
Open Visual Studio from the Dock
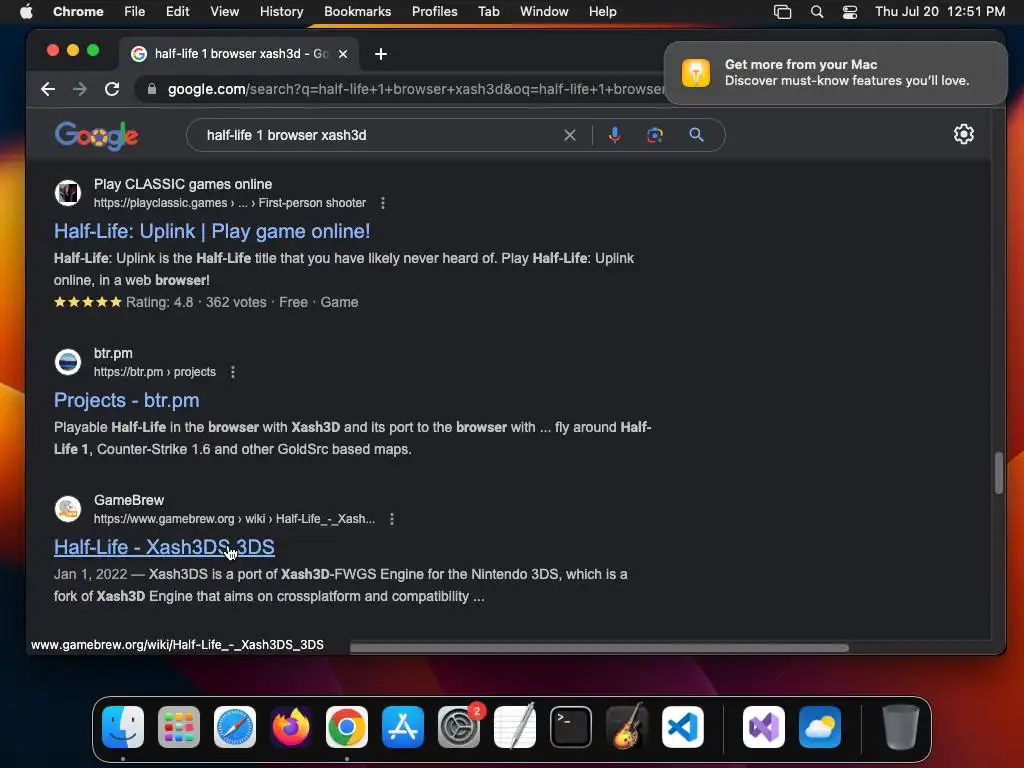(764, 727)
